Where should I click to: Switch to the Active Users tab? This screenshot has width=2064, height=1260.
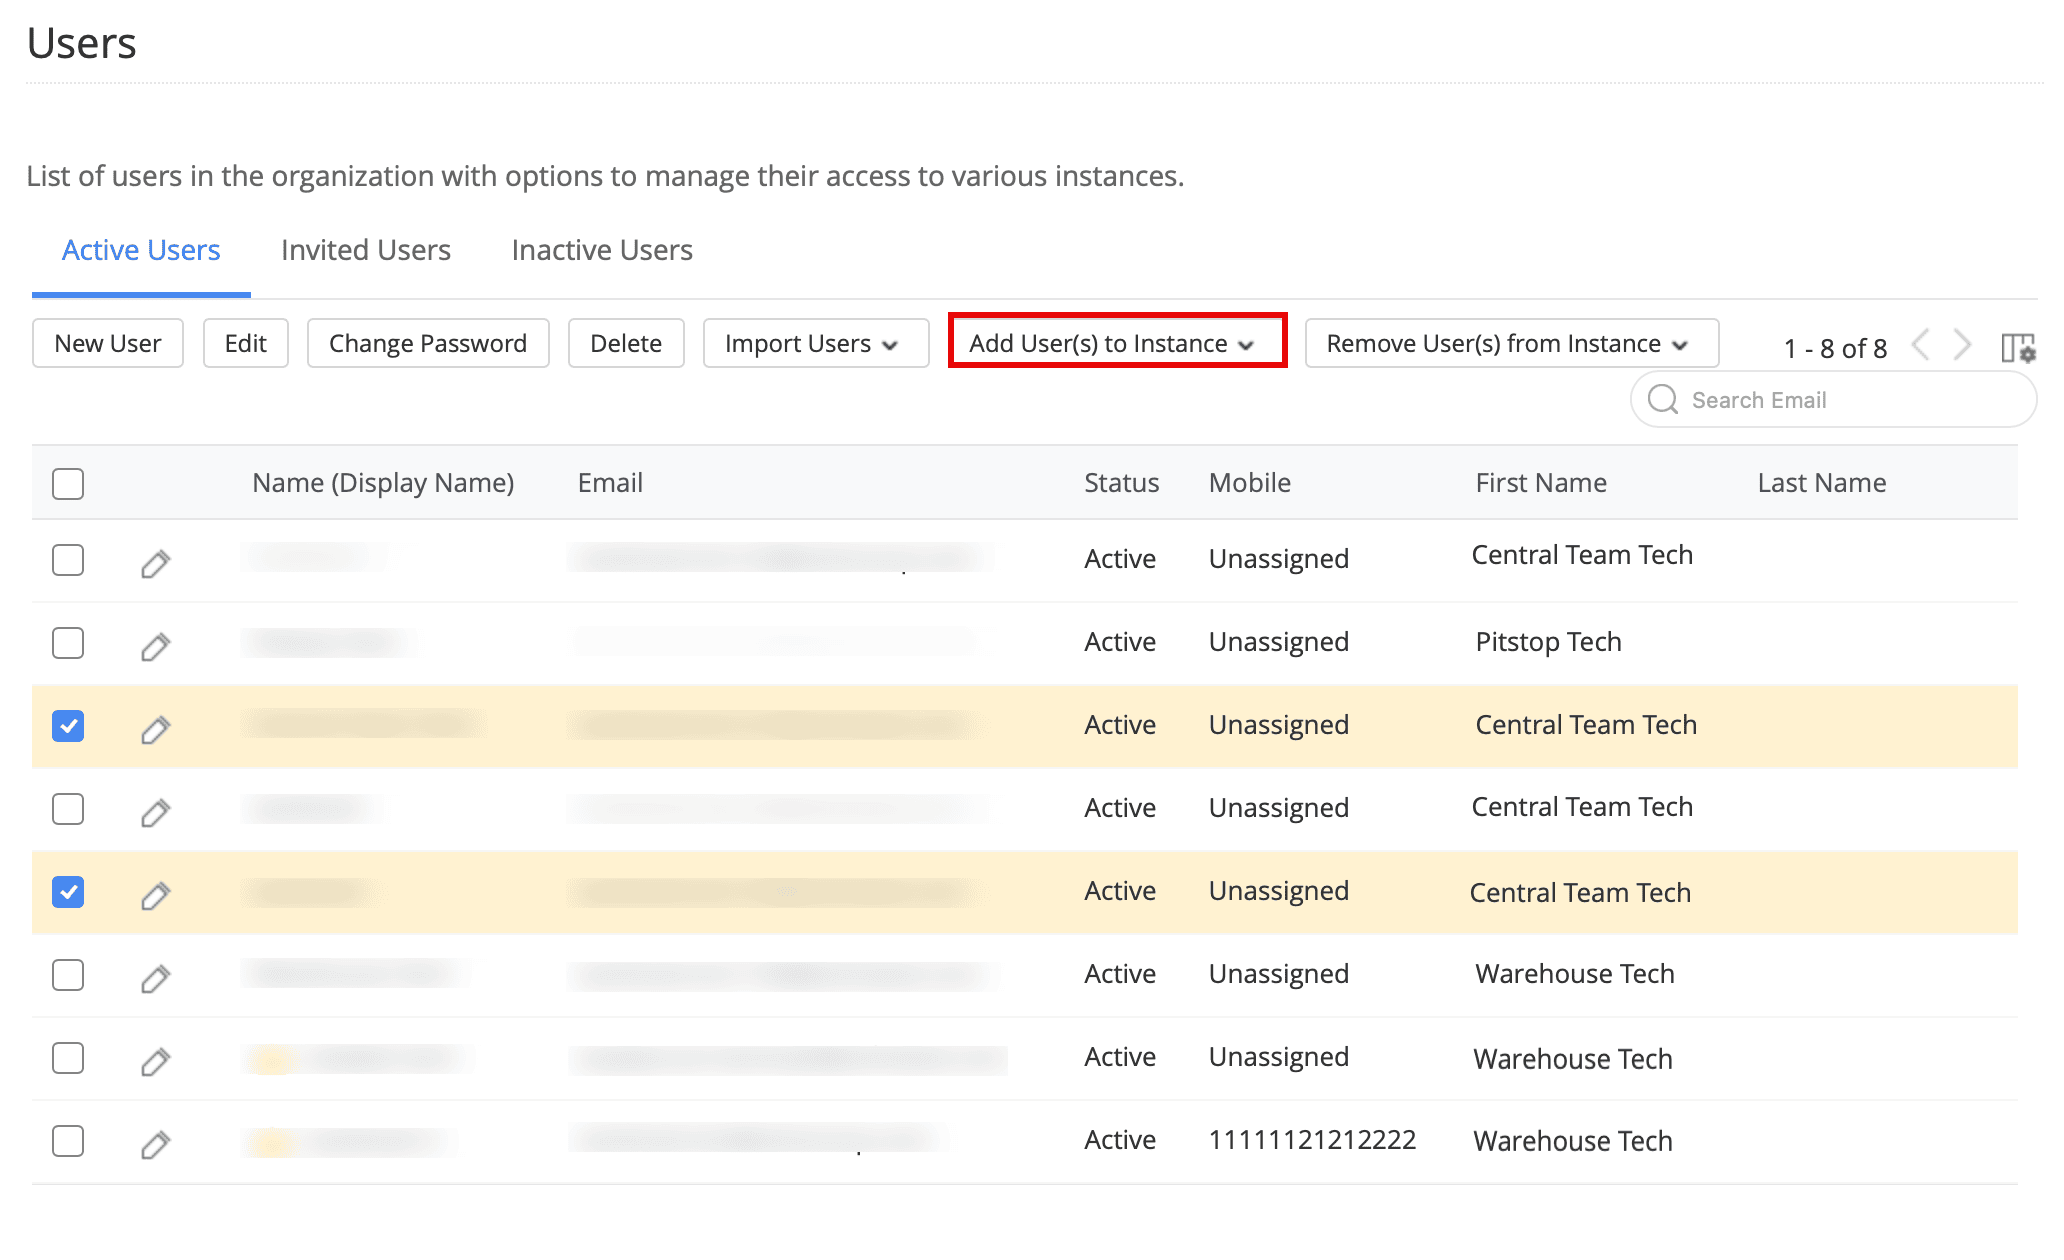141,250
